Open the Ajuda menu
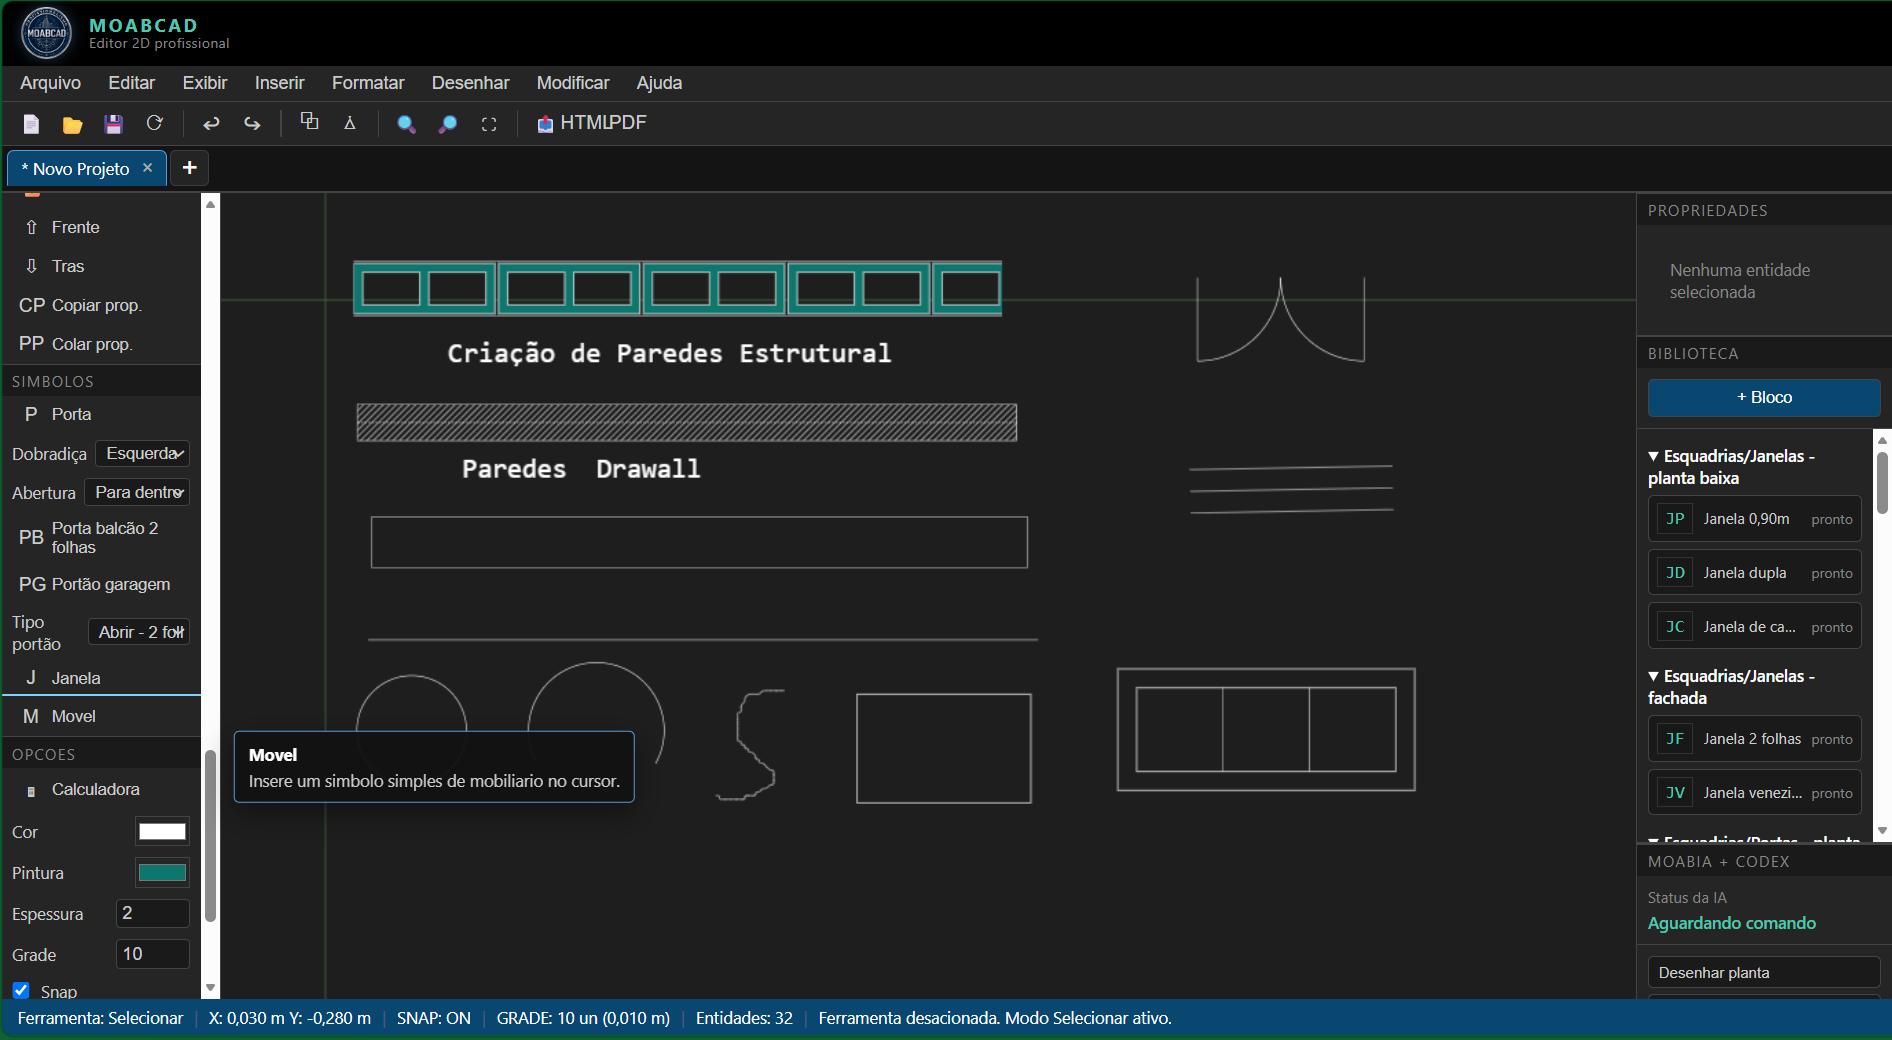Image resolution: width=1892 pixels, height=1040 pixels. (659, 83)
